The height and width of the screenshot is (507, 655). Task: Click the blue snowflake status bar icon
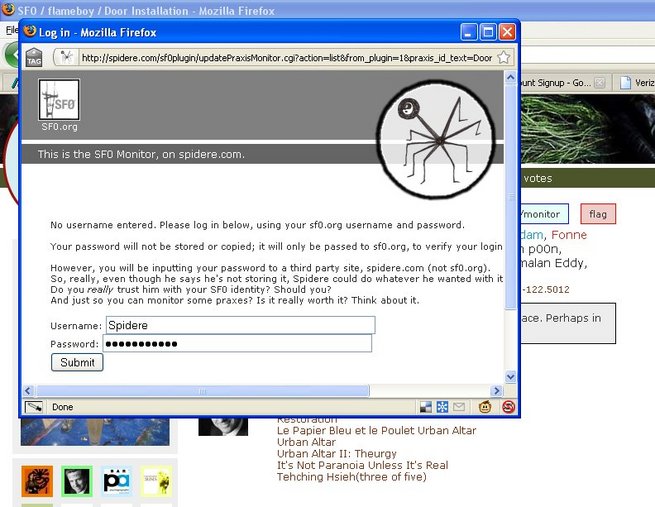[x=442, y=407]
